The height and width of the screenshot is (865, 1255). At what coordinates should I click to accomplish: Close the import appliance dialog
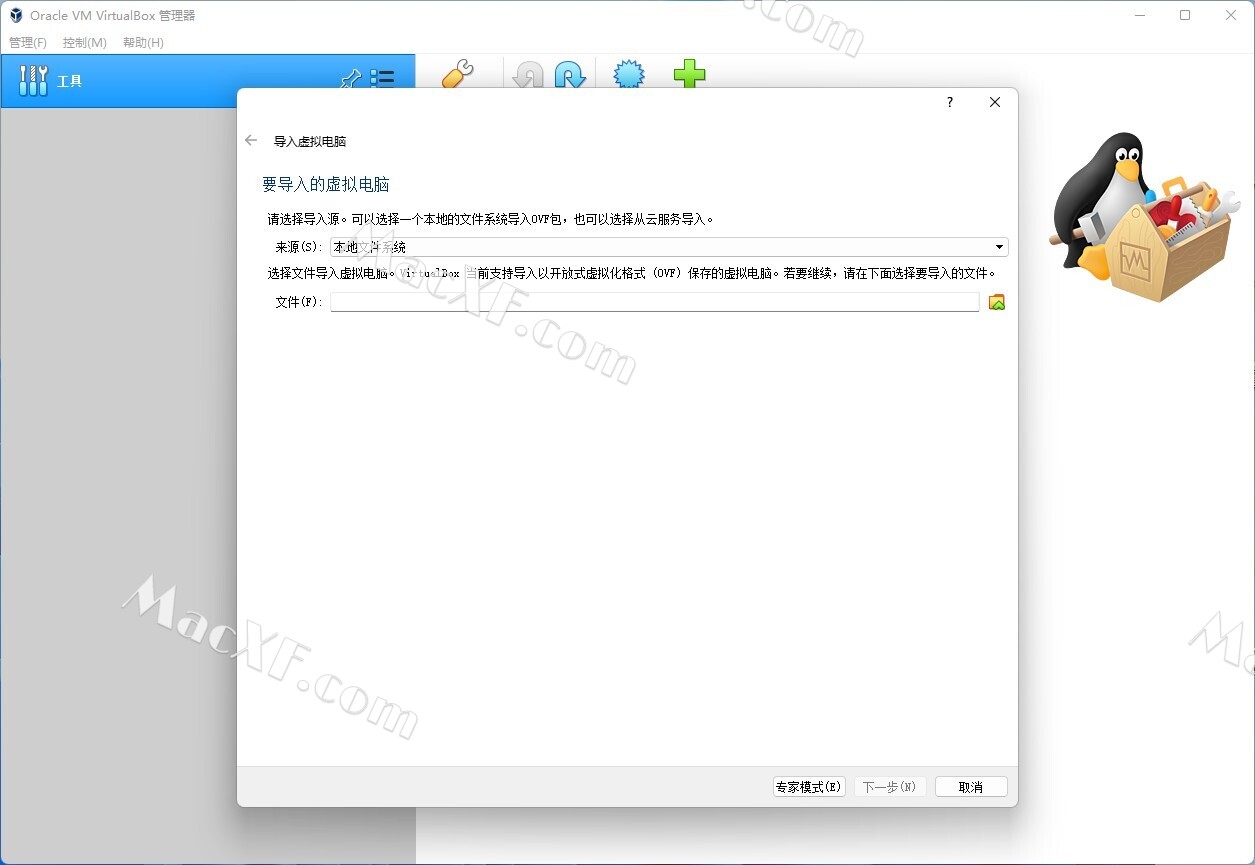pos(995,102)
